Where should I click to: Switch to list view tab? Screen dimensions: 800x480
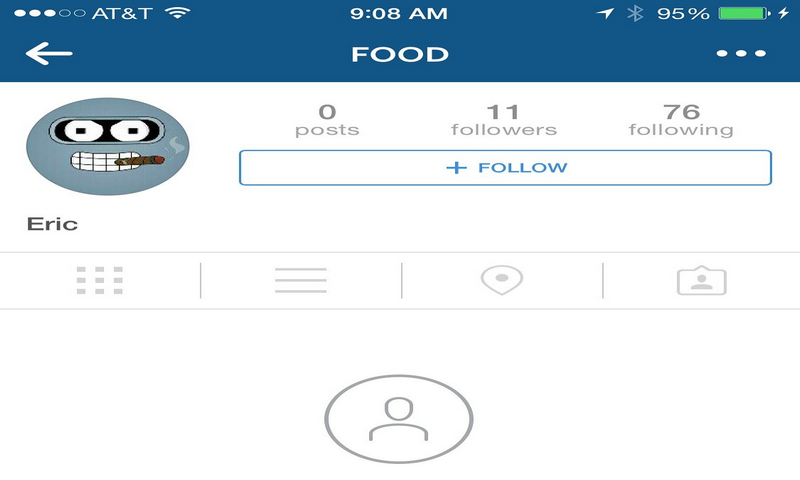click(x=301, y=280)
